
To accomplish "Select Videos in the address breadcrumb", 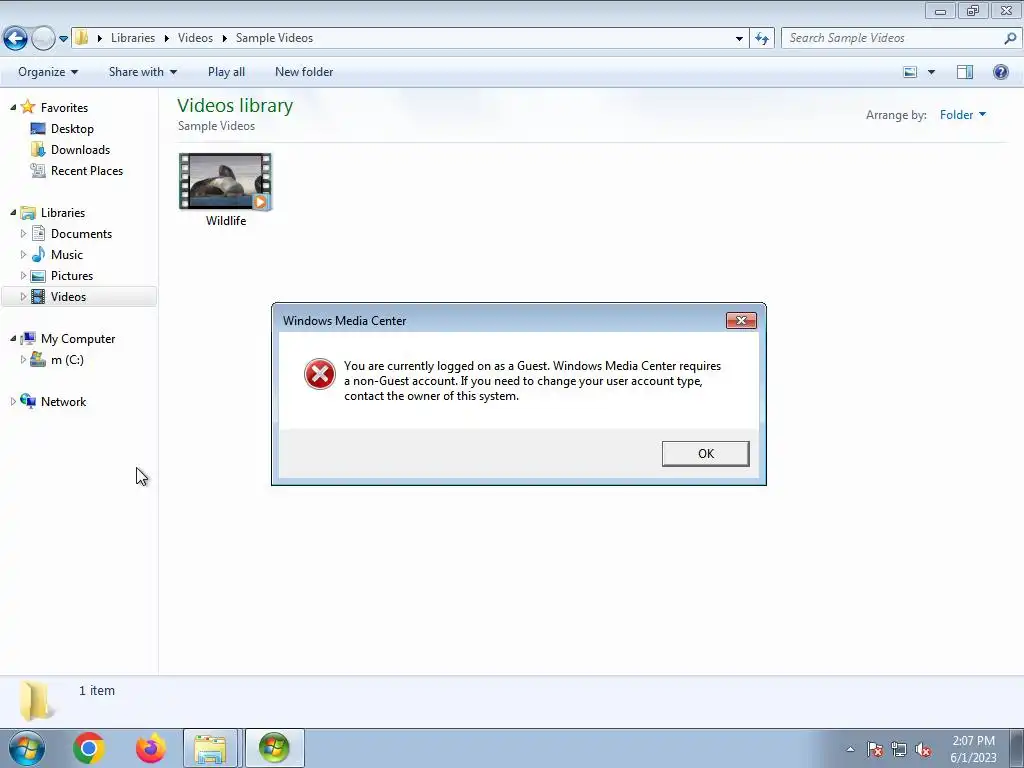I will (x=195, y=38).
